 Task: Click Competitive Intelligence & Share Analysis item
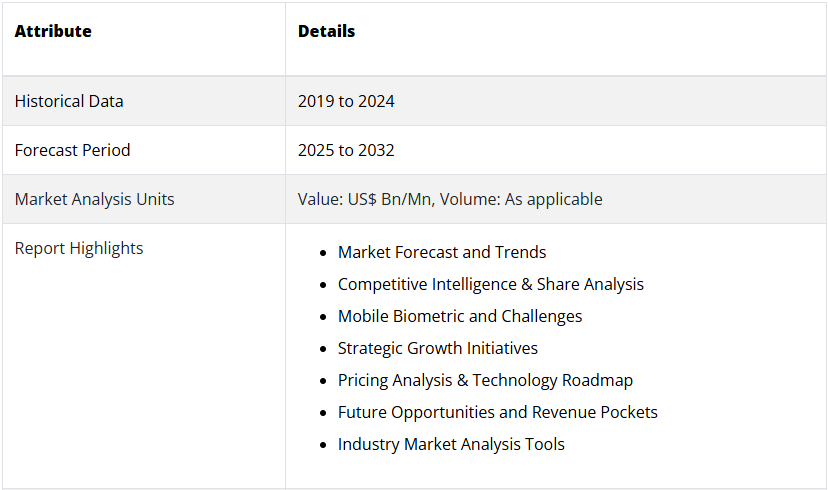tap(491, 284)
